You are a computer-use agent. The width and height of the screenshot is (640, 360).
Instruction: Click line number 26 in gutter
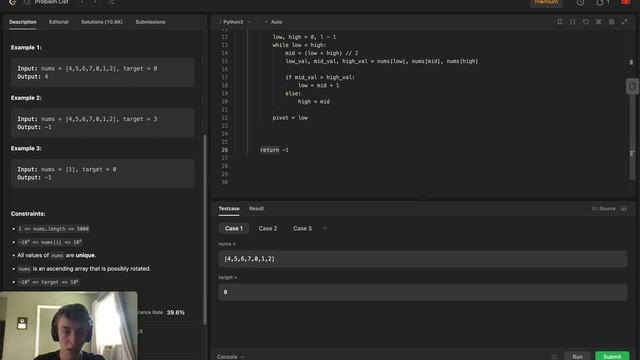[224, 150]
